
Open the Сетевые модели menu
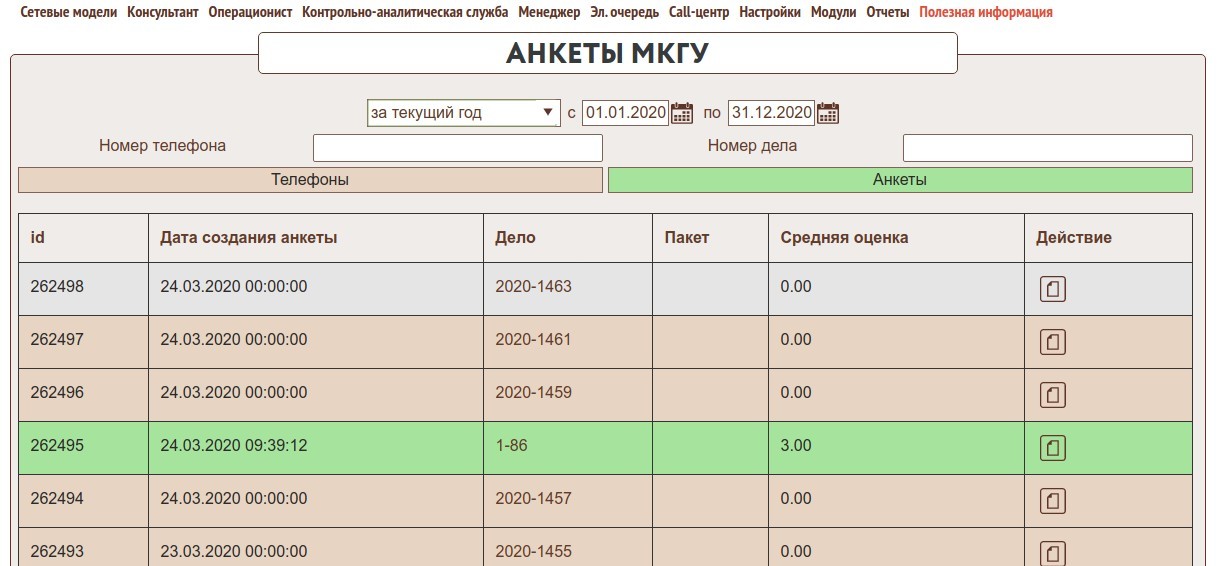coord(68,13)
